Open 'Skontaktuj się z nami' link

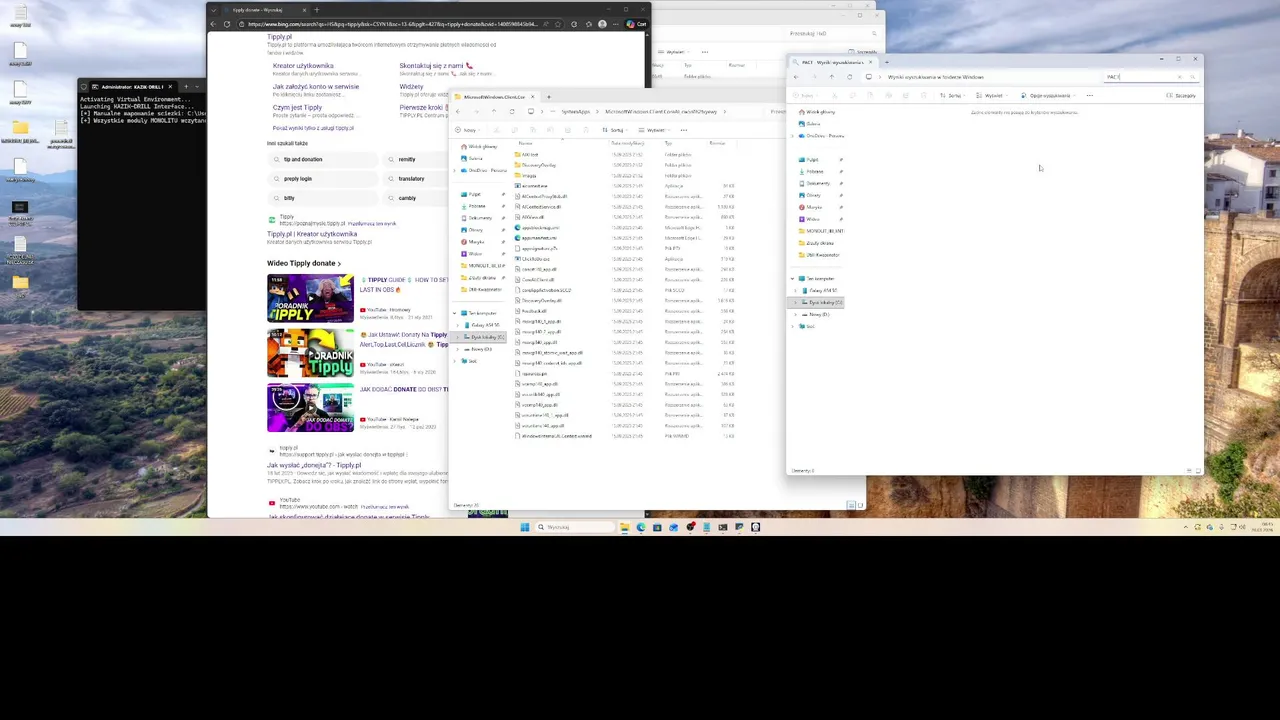coord(436,66)
